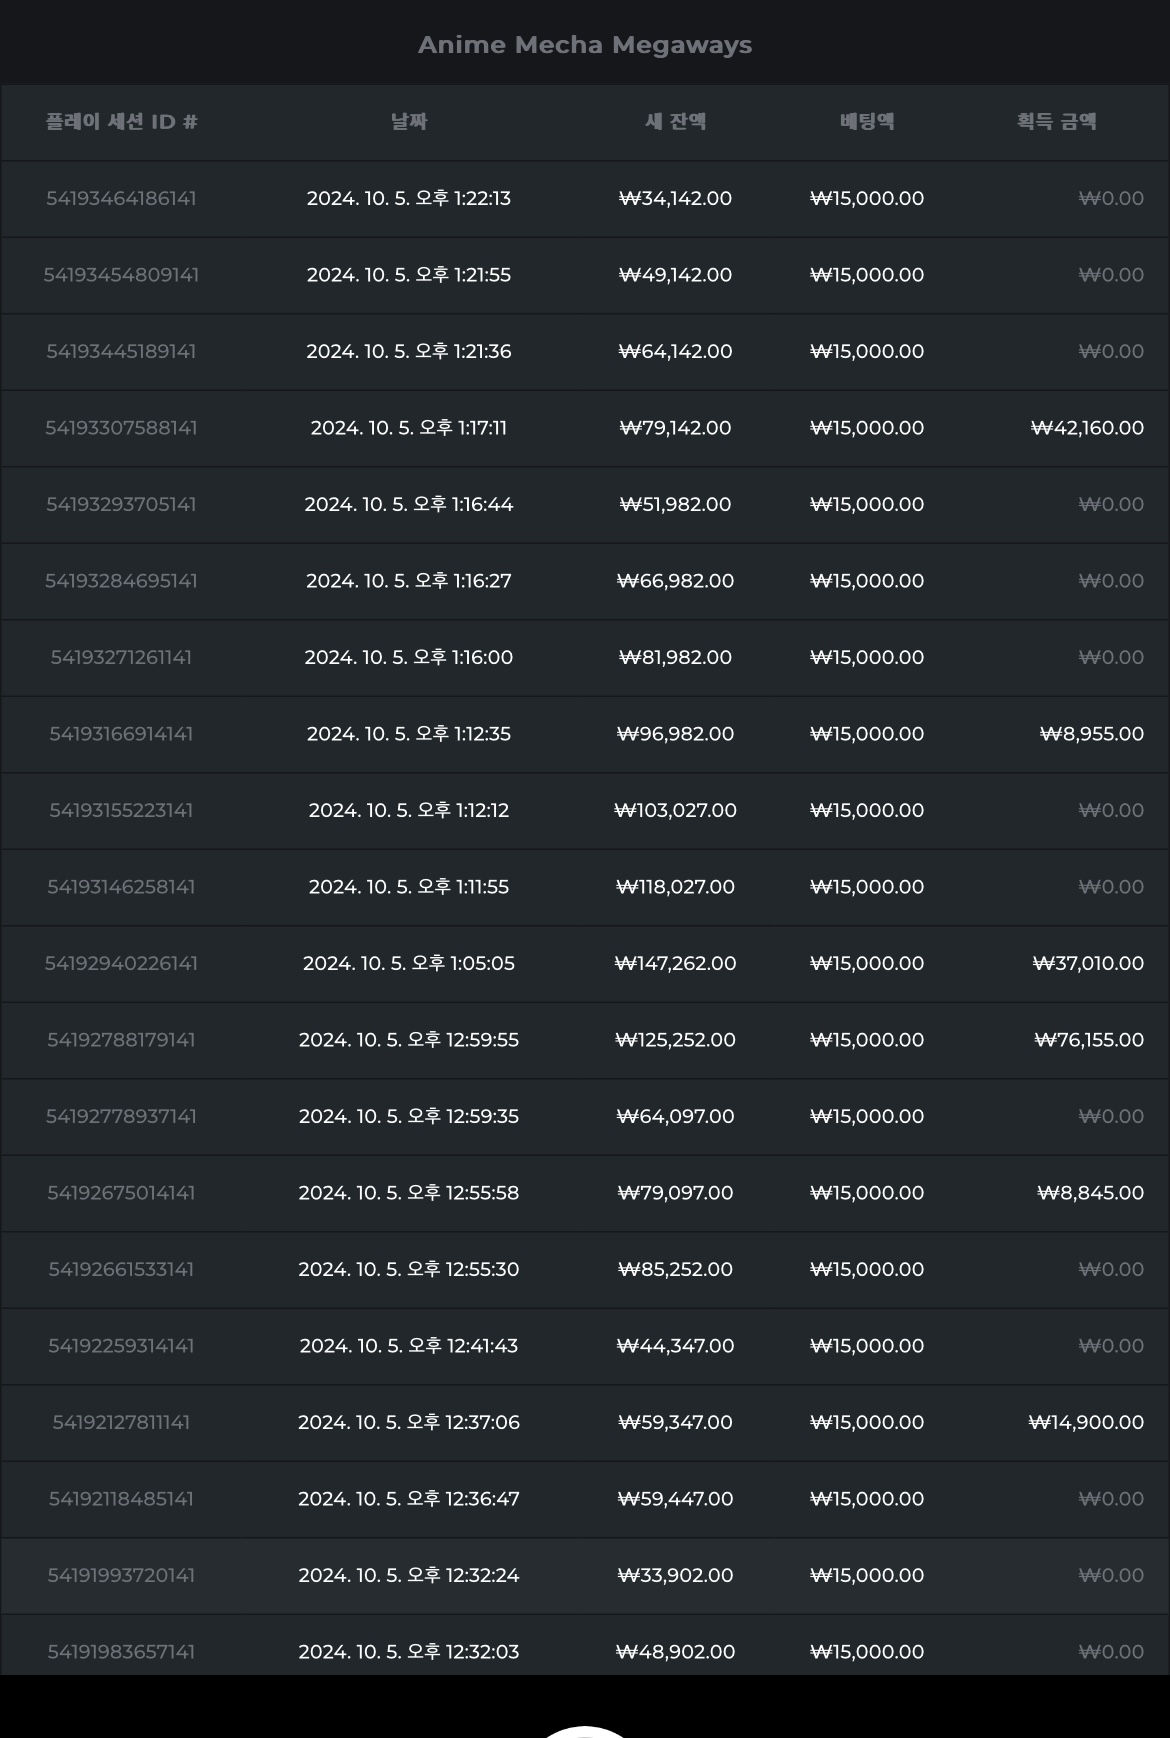
Task: Open session 54191983657141 at the bottom
Action: (121, 1652)
